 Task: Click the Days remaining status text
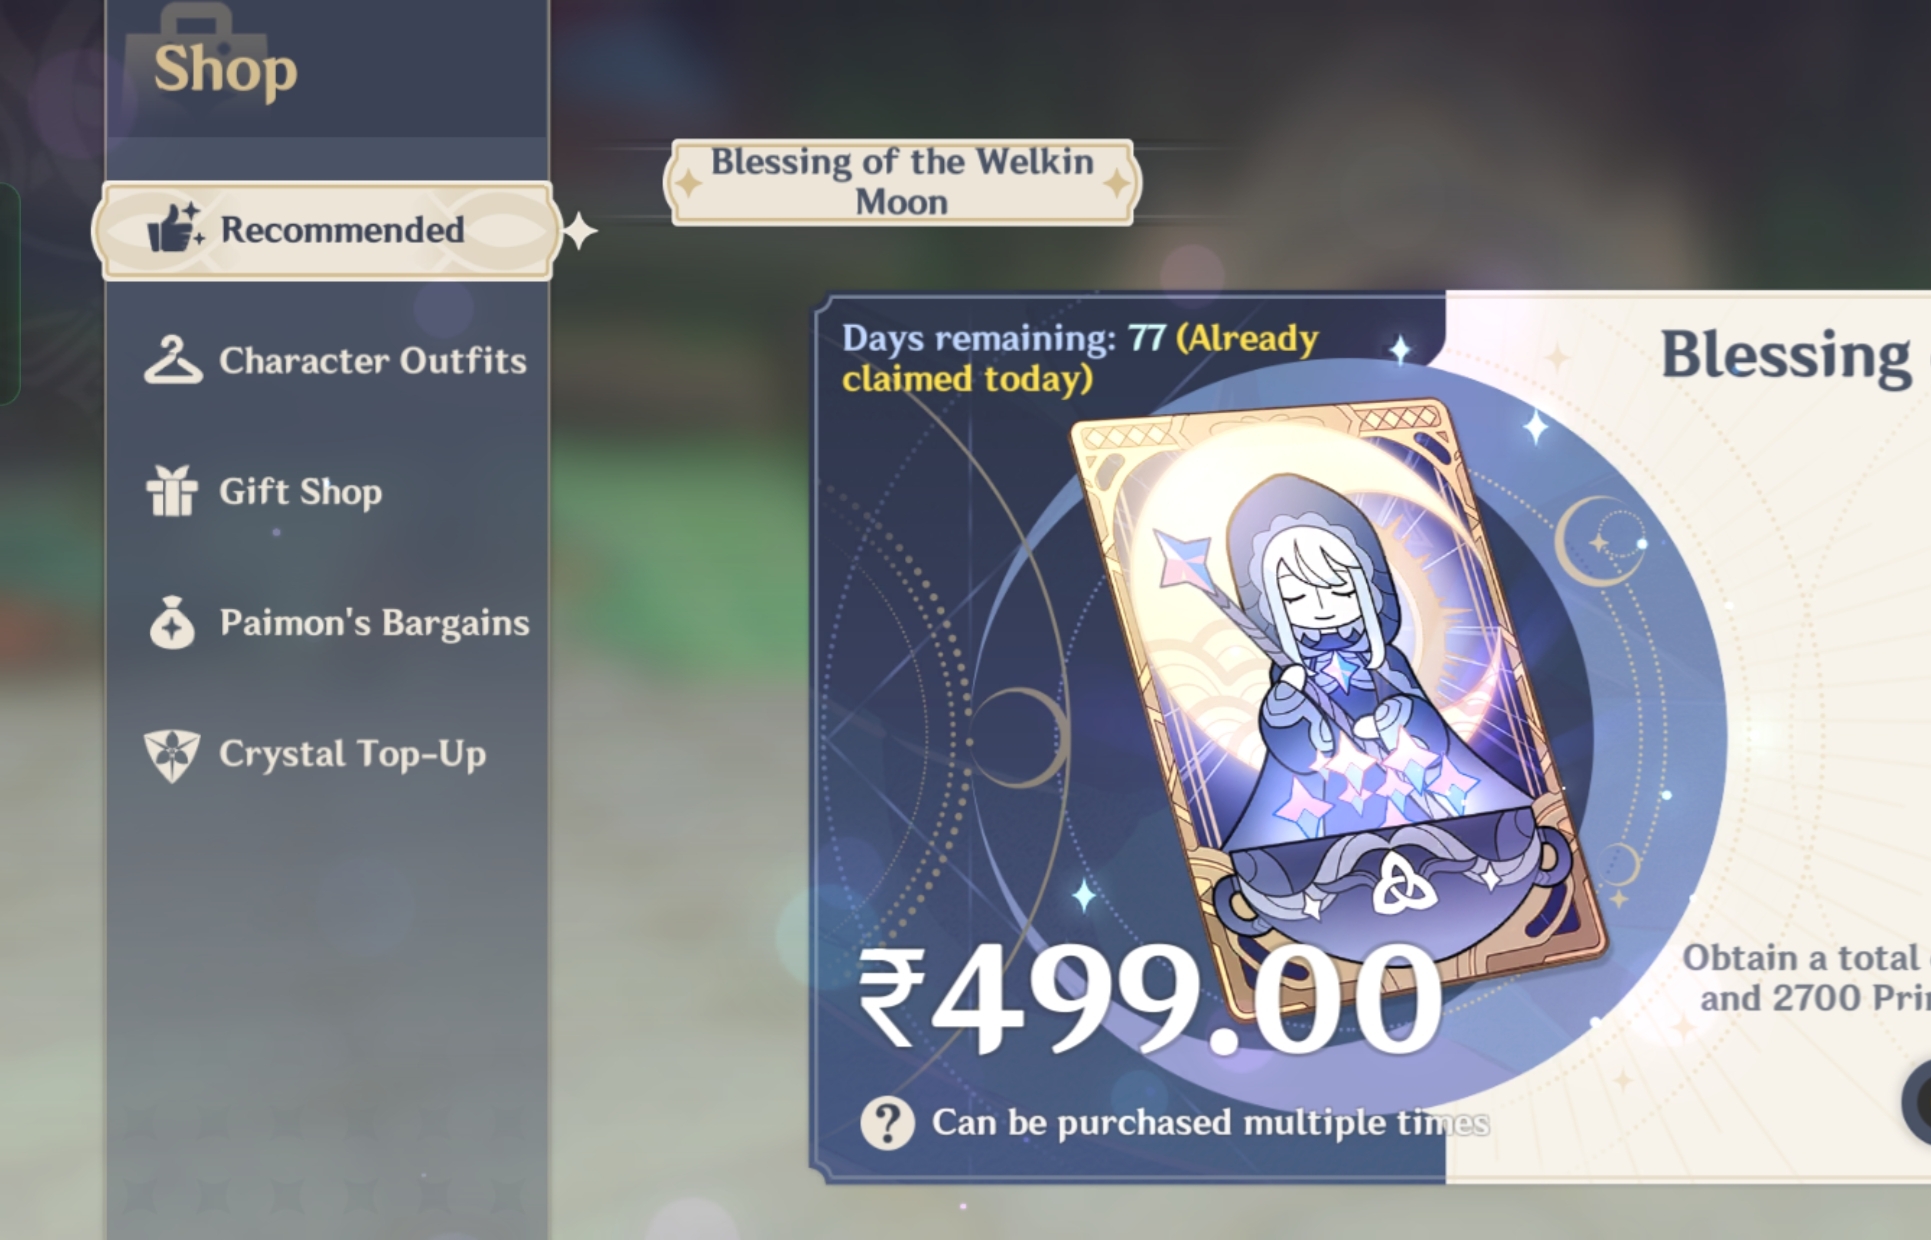[1080, 358]
